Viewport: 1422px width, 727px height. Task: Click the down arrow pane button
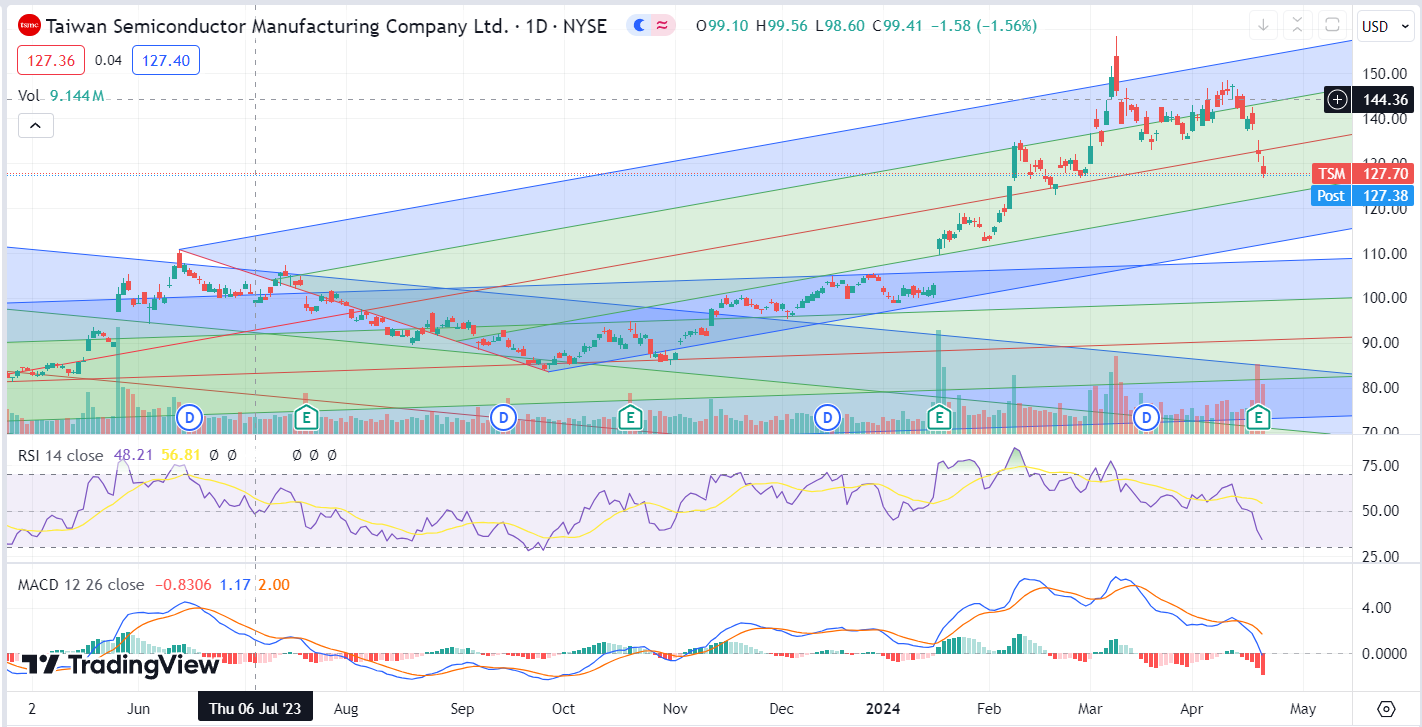click(1263, 25)
